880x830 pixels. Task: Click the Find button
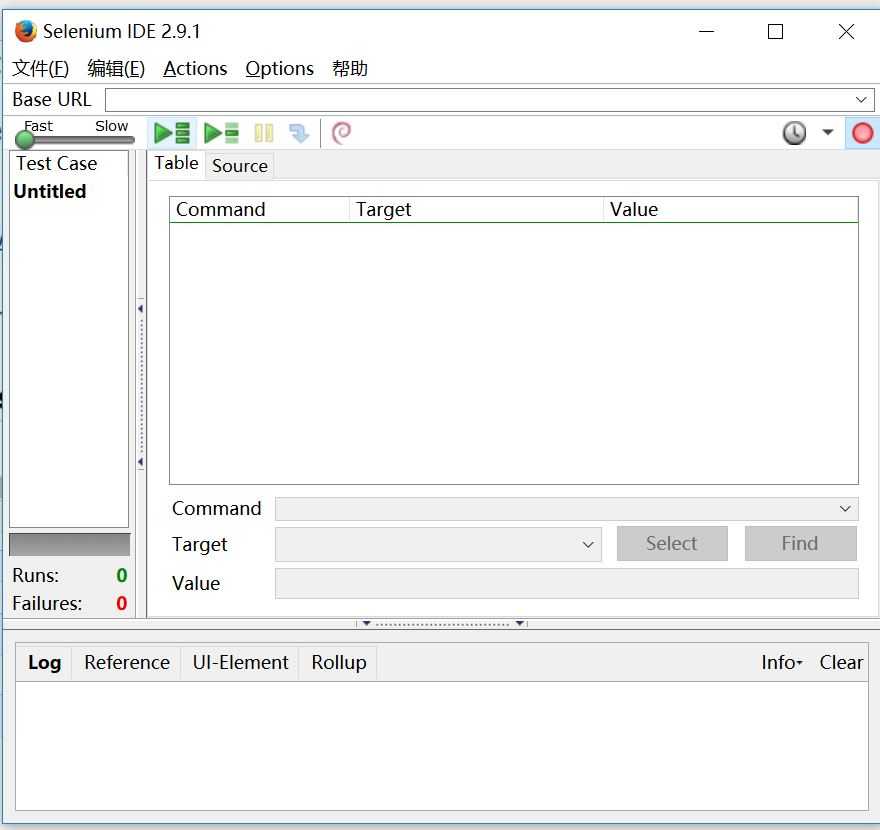(800, 543)
